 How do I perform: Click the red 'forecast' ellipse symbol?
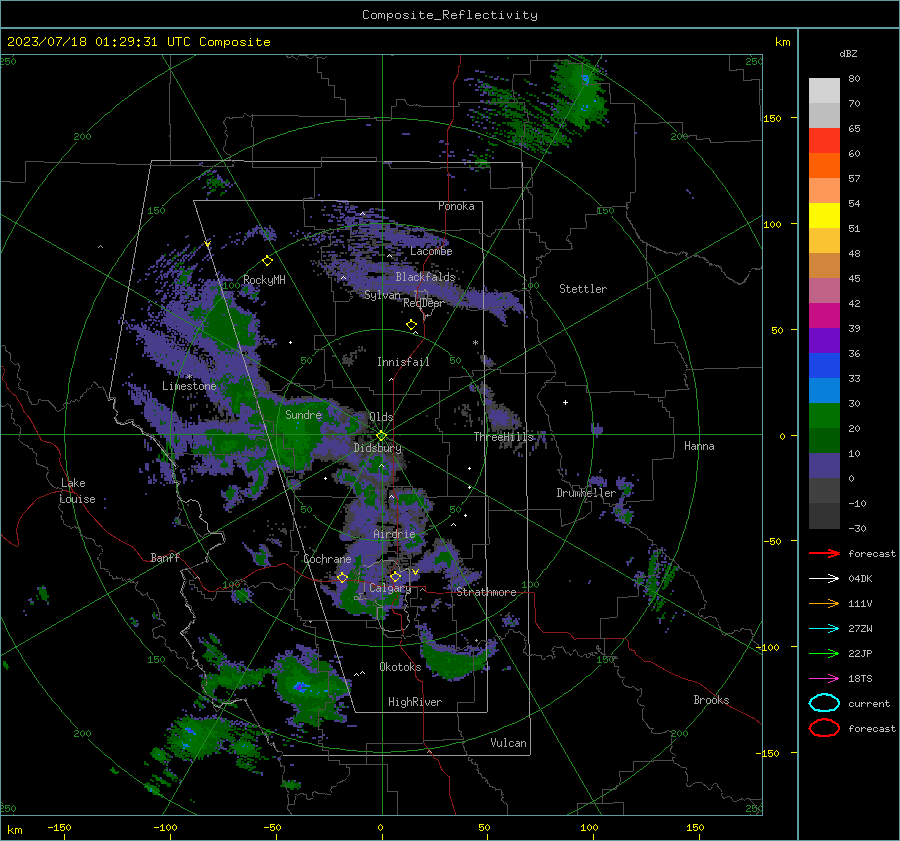tap(824, 728)
